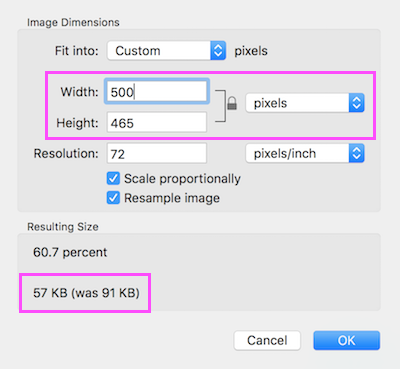Click the OK button

(347, 340)
